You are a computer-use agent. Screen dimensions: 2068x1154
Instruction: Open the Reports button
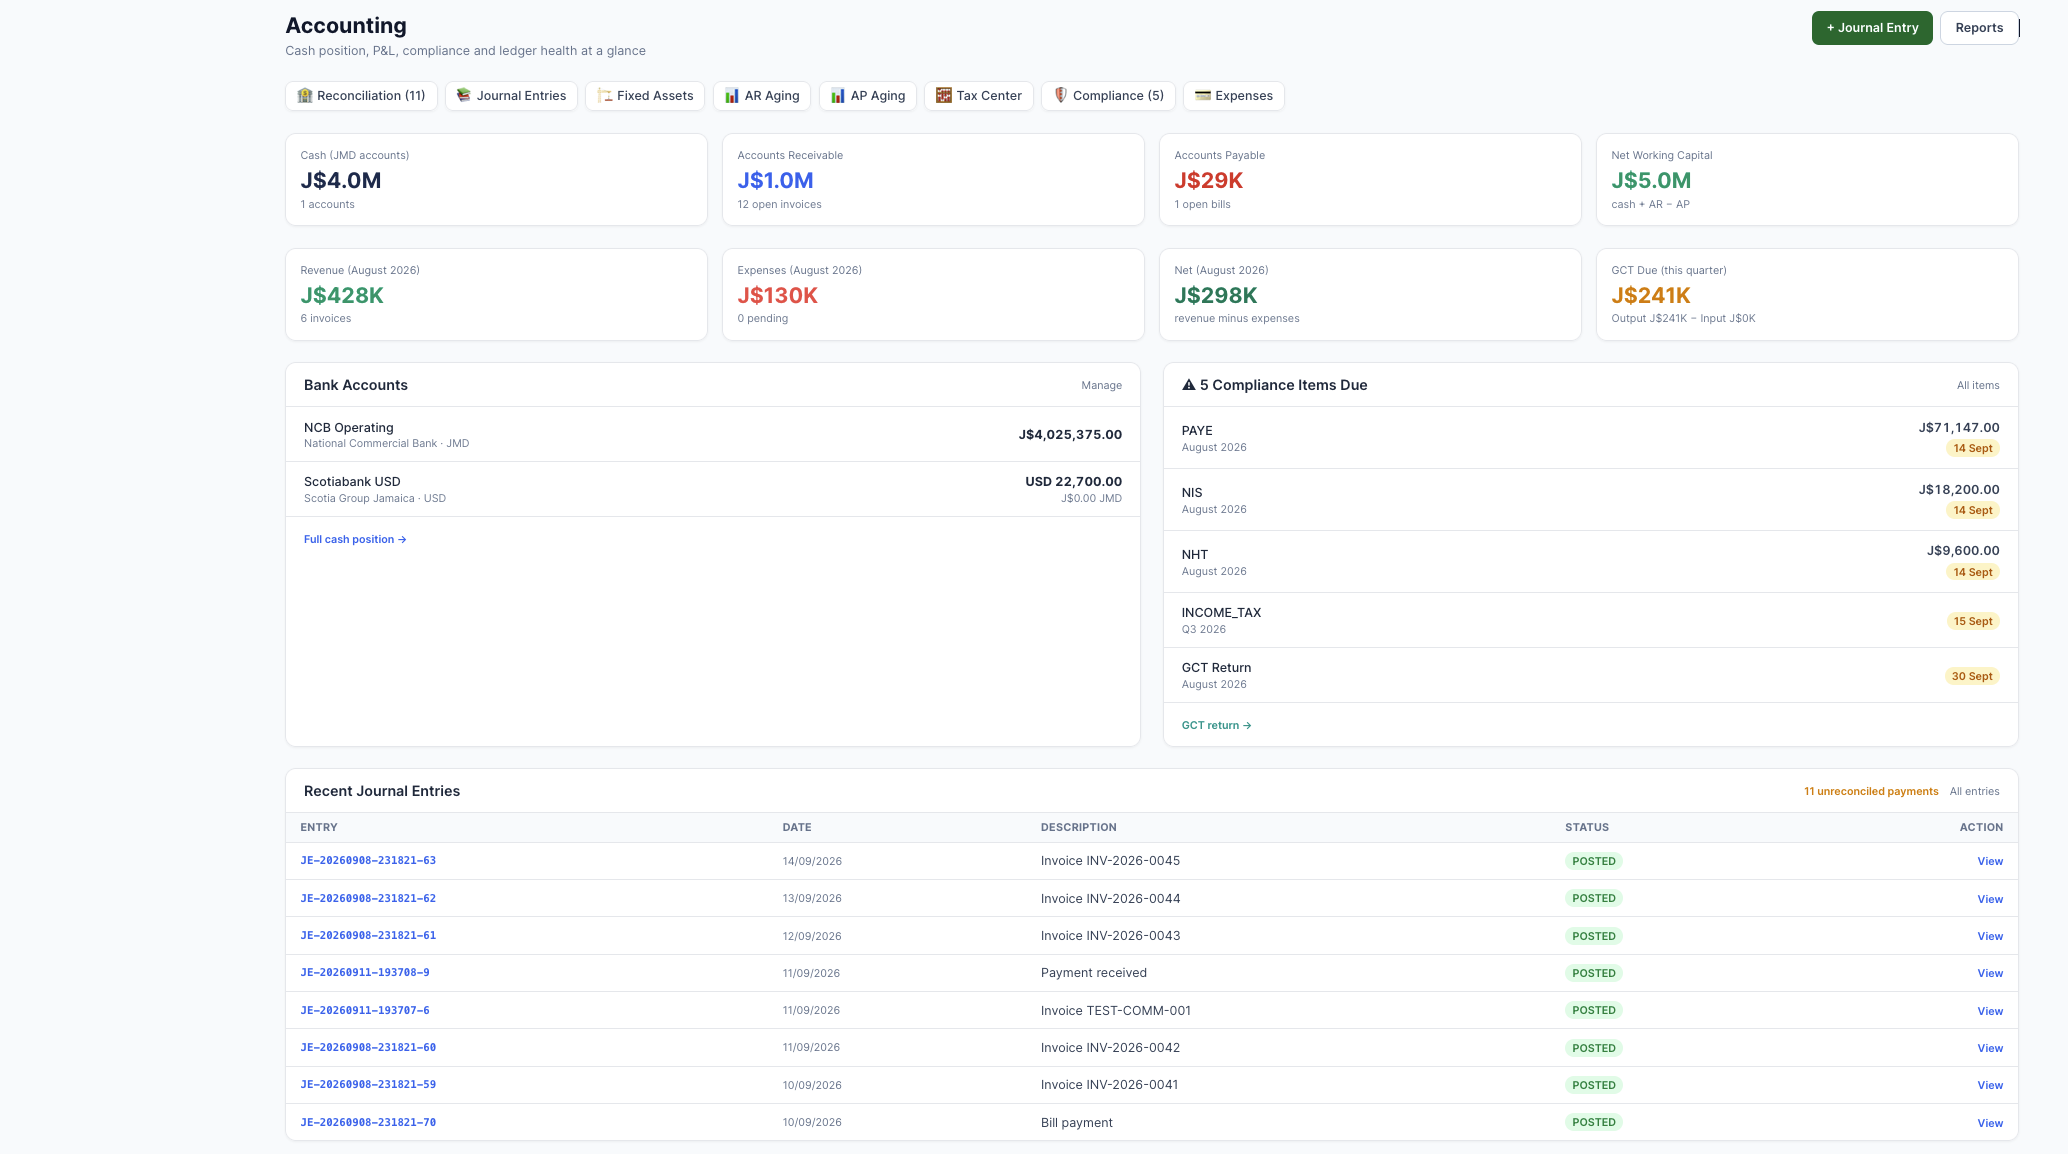[1979, 28]
